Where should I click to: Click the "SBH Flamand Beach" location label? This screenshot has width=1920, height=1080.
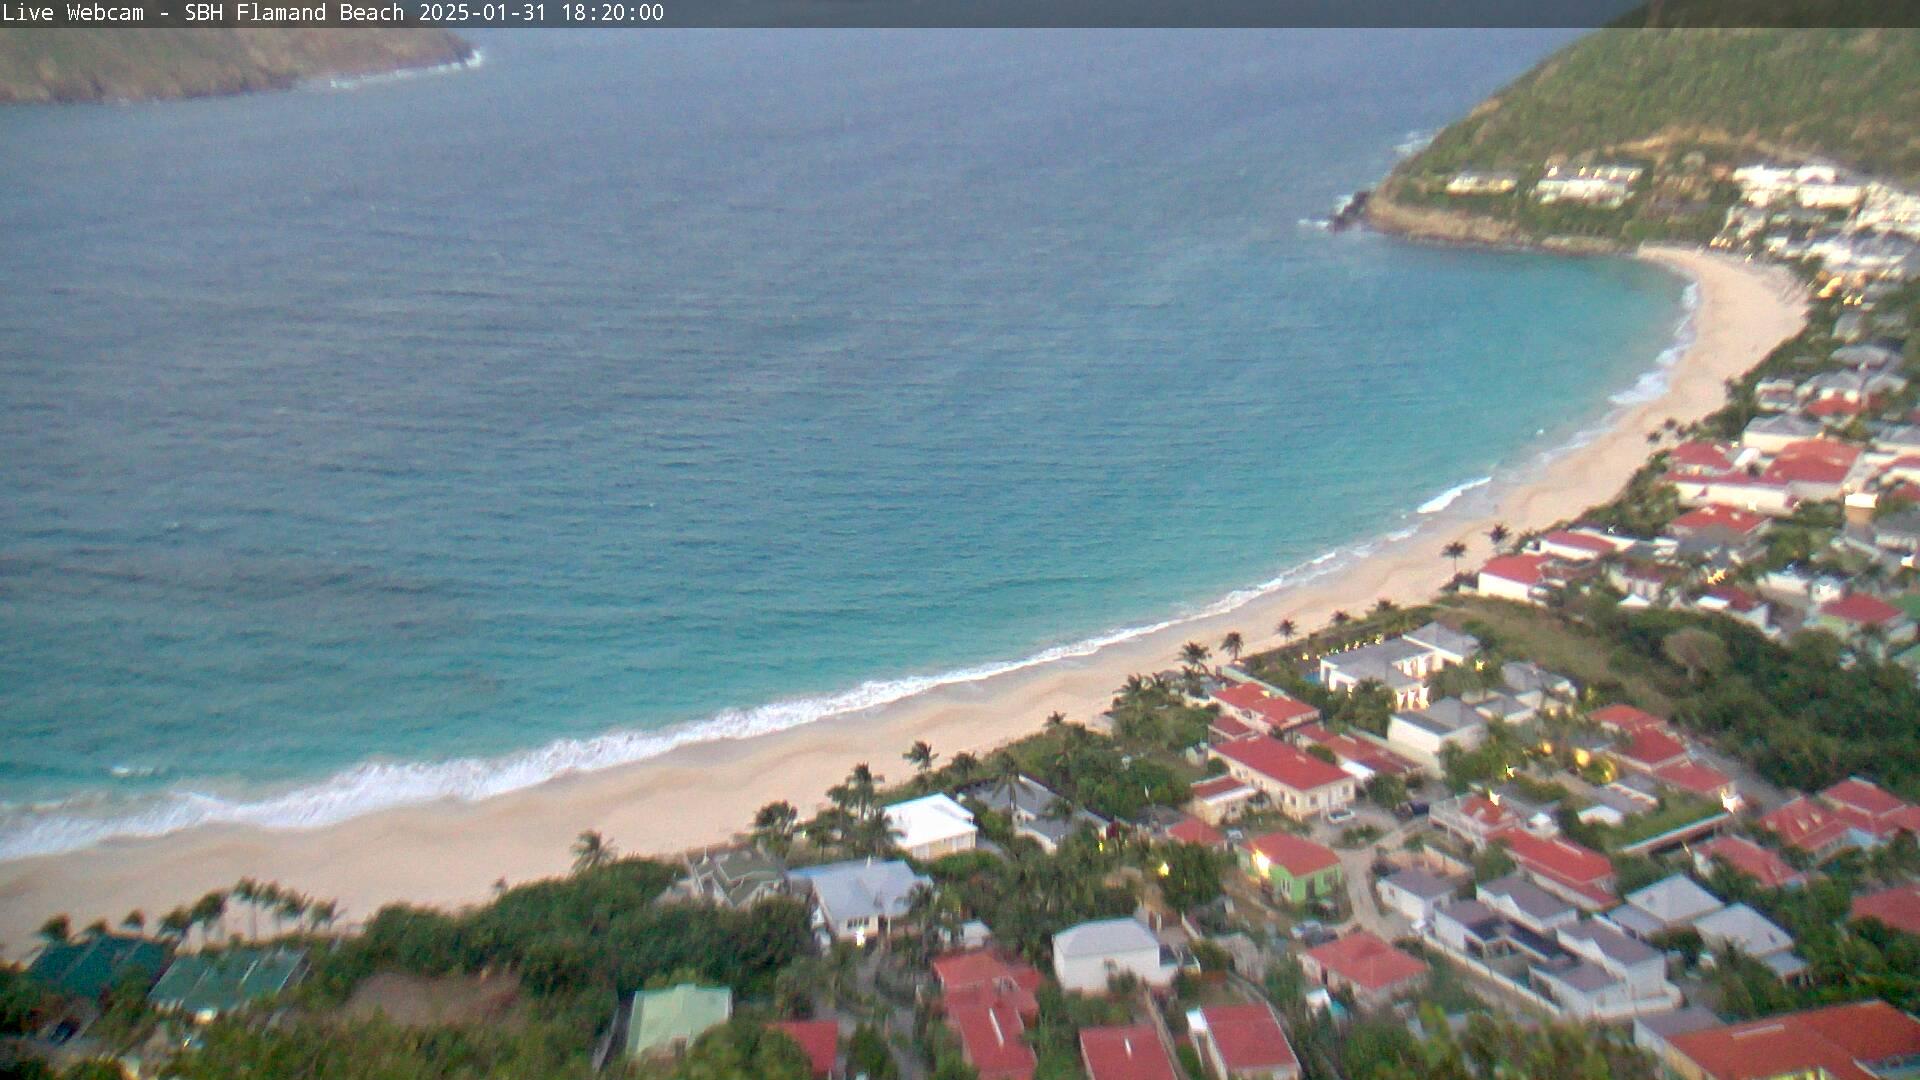[x=294, y=13]
